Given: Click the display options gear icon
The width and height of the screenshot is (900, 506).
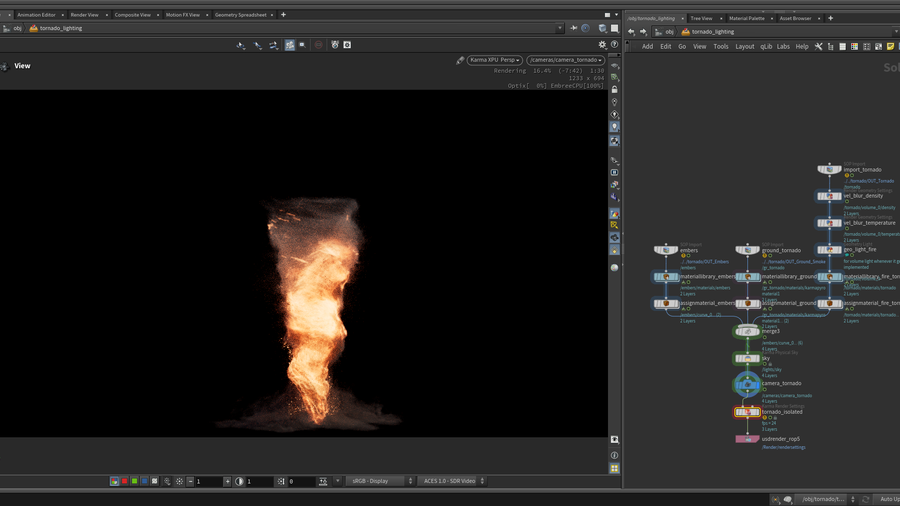Looking at the screenshot, I should (x=602, y=45).
